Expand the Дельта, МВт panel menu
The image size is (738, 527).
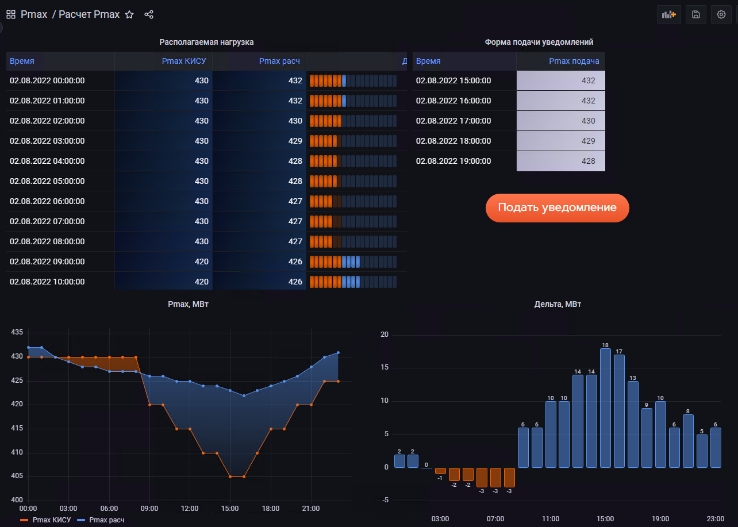557,303
